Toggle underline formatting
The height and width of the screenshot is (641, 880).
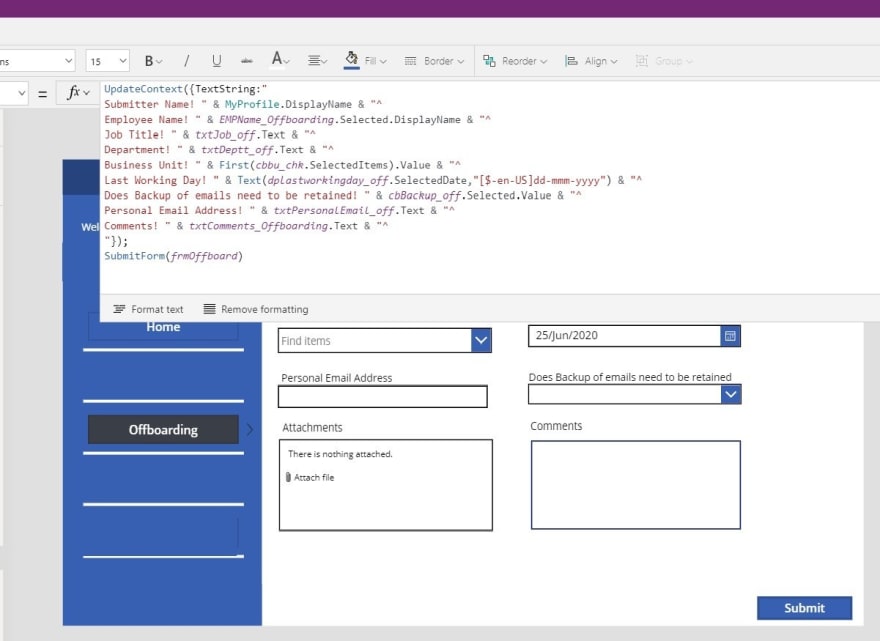pyautogui.click(x=217, y=61)
